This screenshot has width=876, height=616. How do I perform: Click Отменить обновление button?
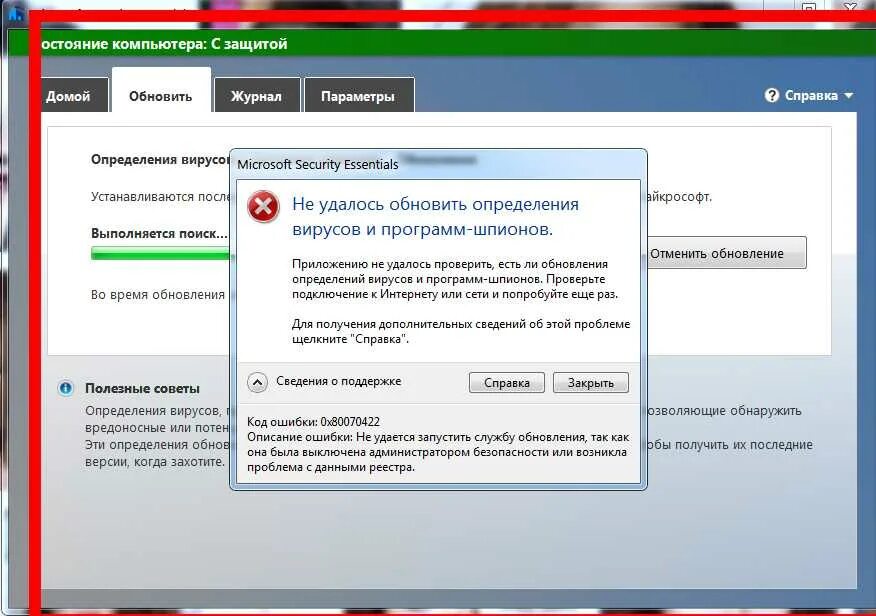[726, 253]
